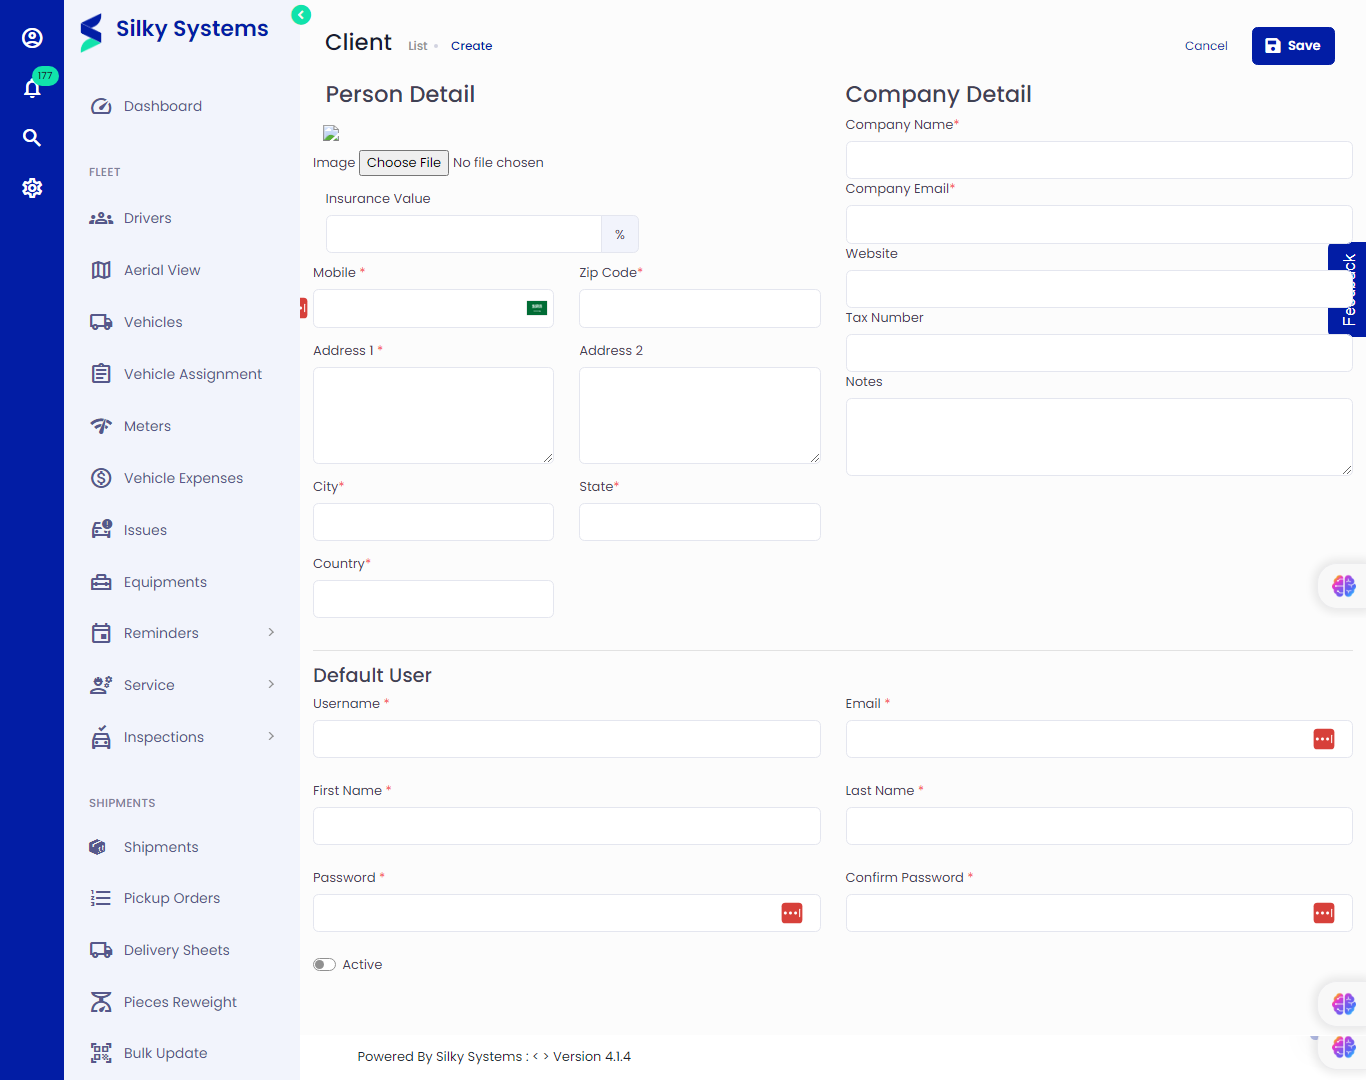The width and height of the screenshot is (1366, 1082).
Task: Open Dashboard from the sidebar
Action: (162, 106)
